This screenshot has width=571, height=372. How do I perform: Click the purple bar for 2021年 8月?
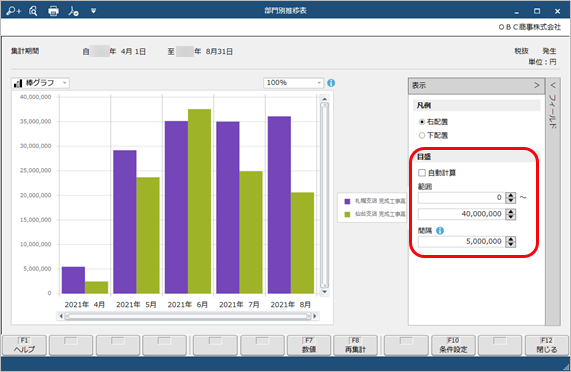(x=279, y=205)
